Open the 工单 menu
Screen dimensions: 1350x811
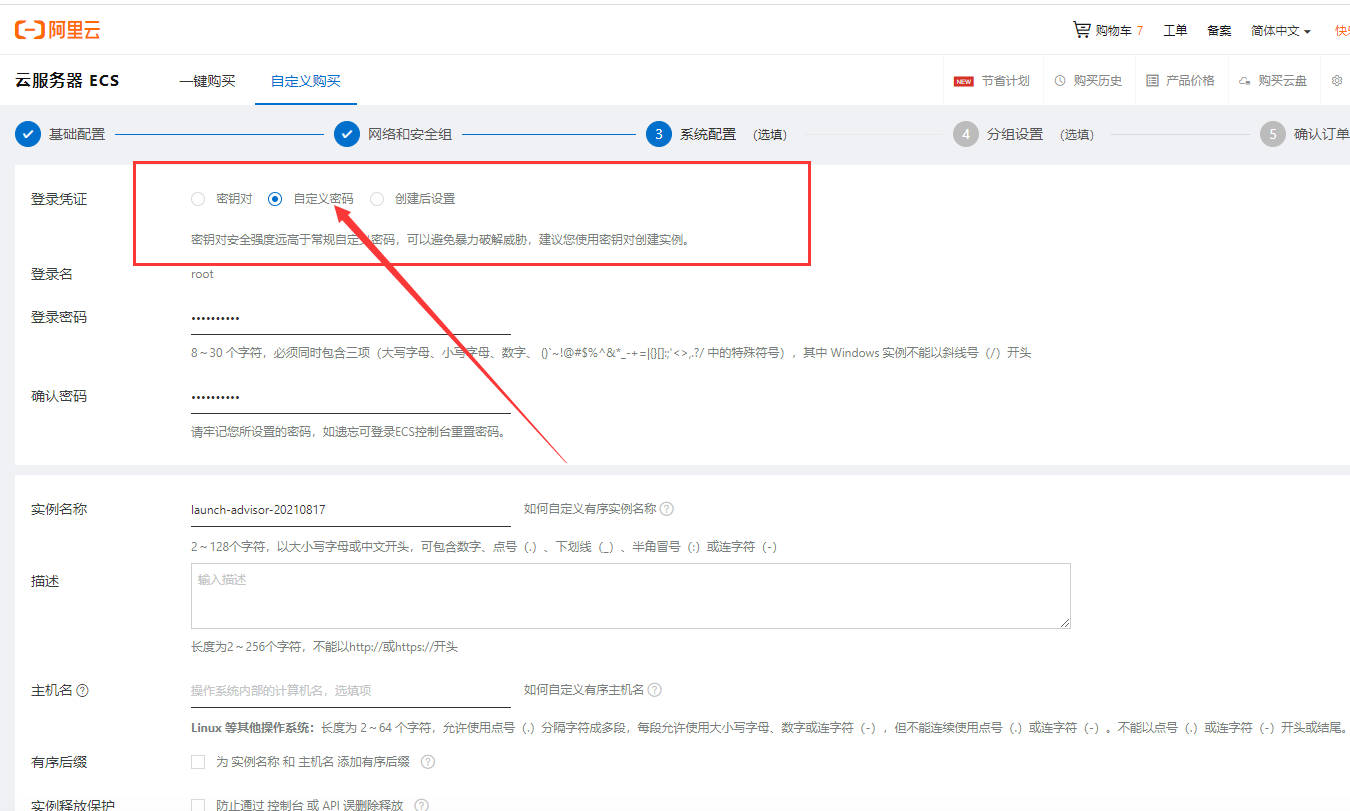pyautogui.click(x=1175, y=31)
